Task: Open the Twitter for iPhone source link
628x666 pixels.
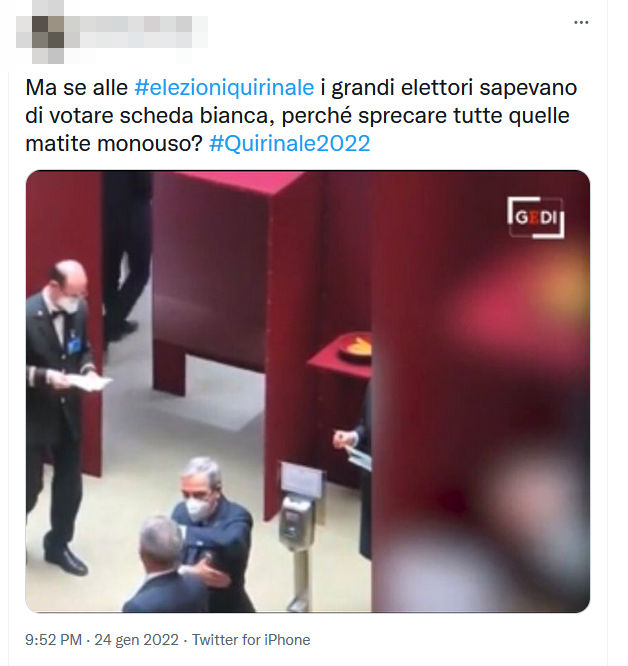Action: (251, 640)
